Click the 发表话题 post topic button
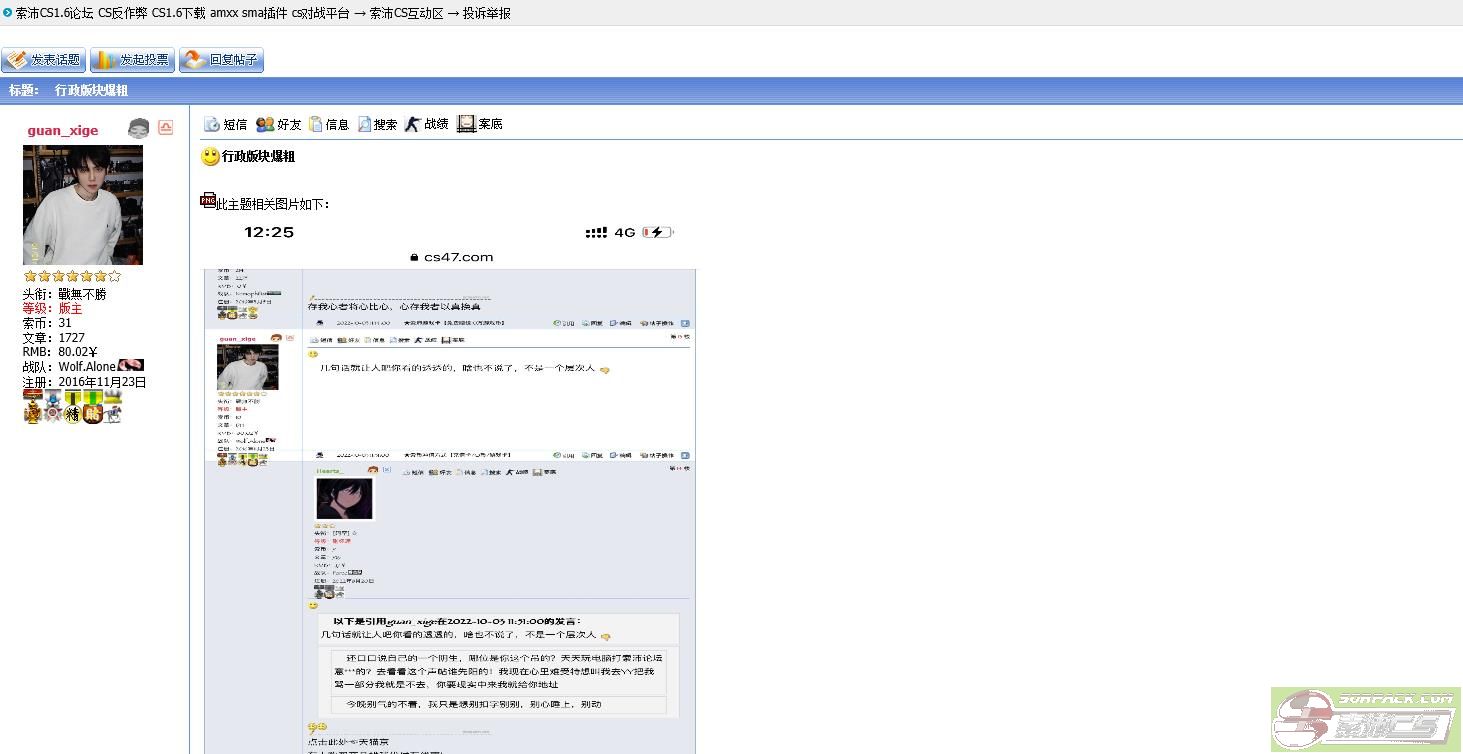 [x=42, y=60]
